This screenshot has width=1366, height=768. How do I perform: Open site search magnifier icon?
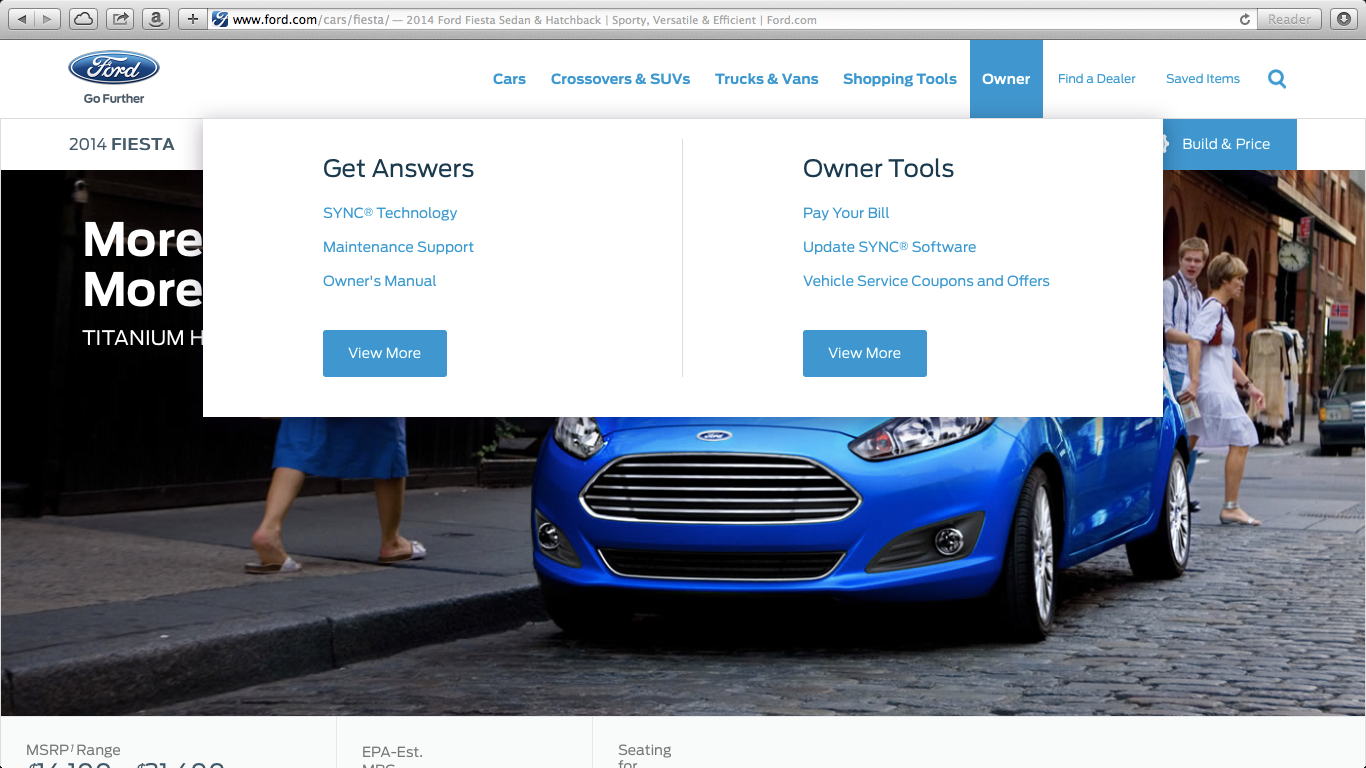click(1277, 79)
